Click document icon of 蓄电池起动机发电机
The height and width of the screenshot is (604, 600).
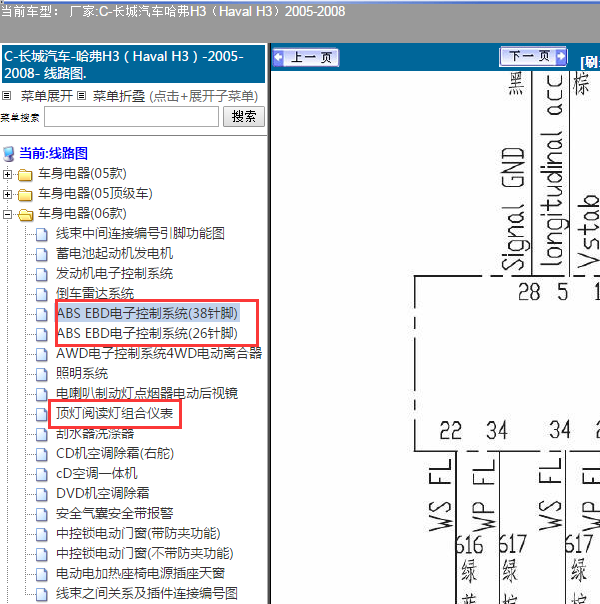[42, 254]
